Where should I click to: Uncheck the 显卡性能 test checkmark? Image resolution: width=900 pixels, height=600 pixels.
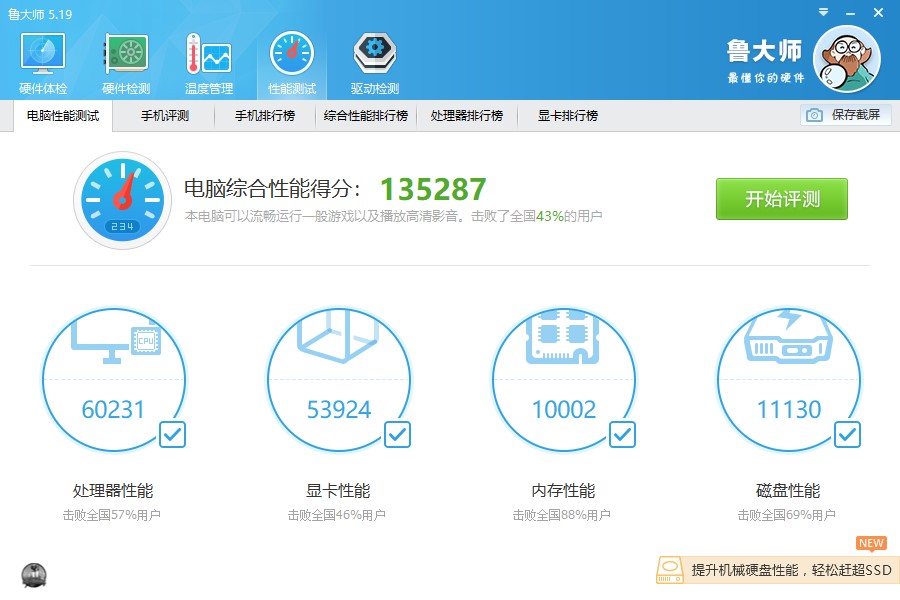tap(397, 434)
